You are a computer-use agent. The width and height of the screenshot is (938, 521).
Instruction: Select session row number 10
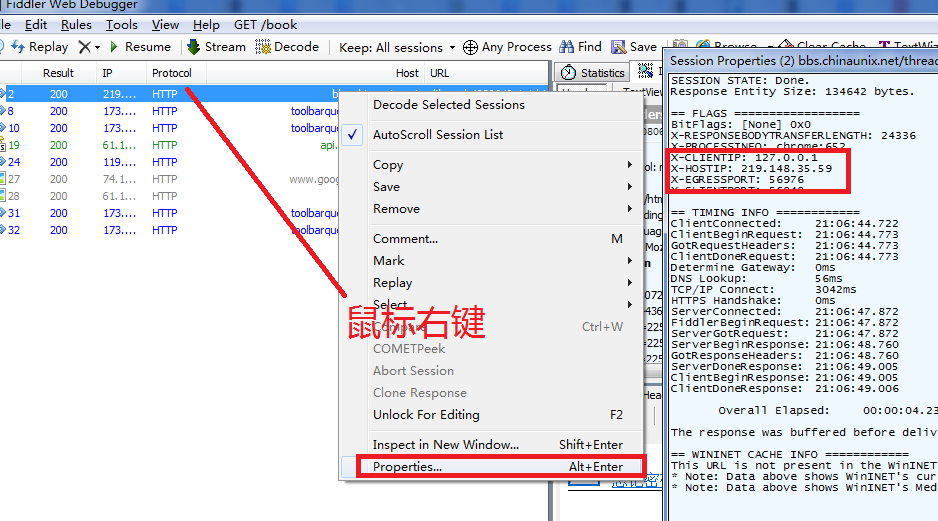pos(169,128)
